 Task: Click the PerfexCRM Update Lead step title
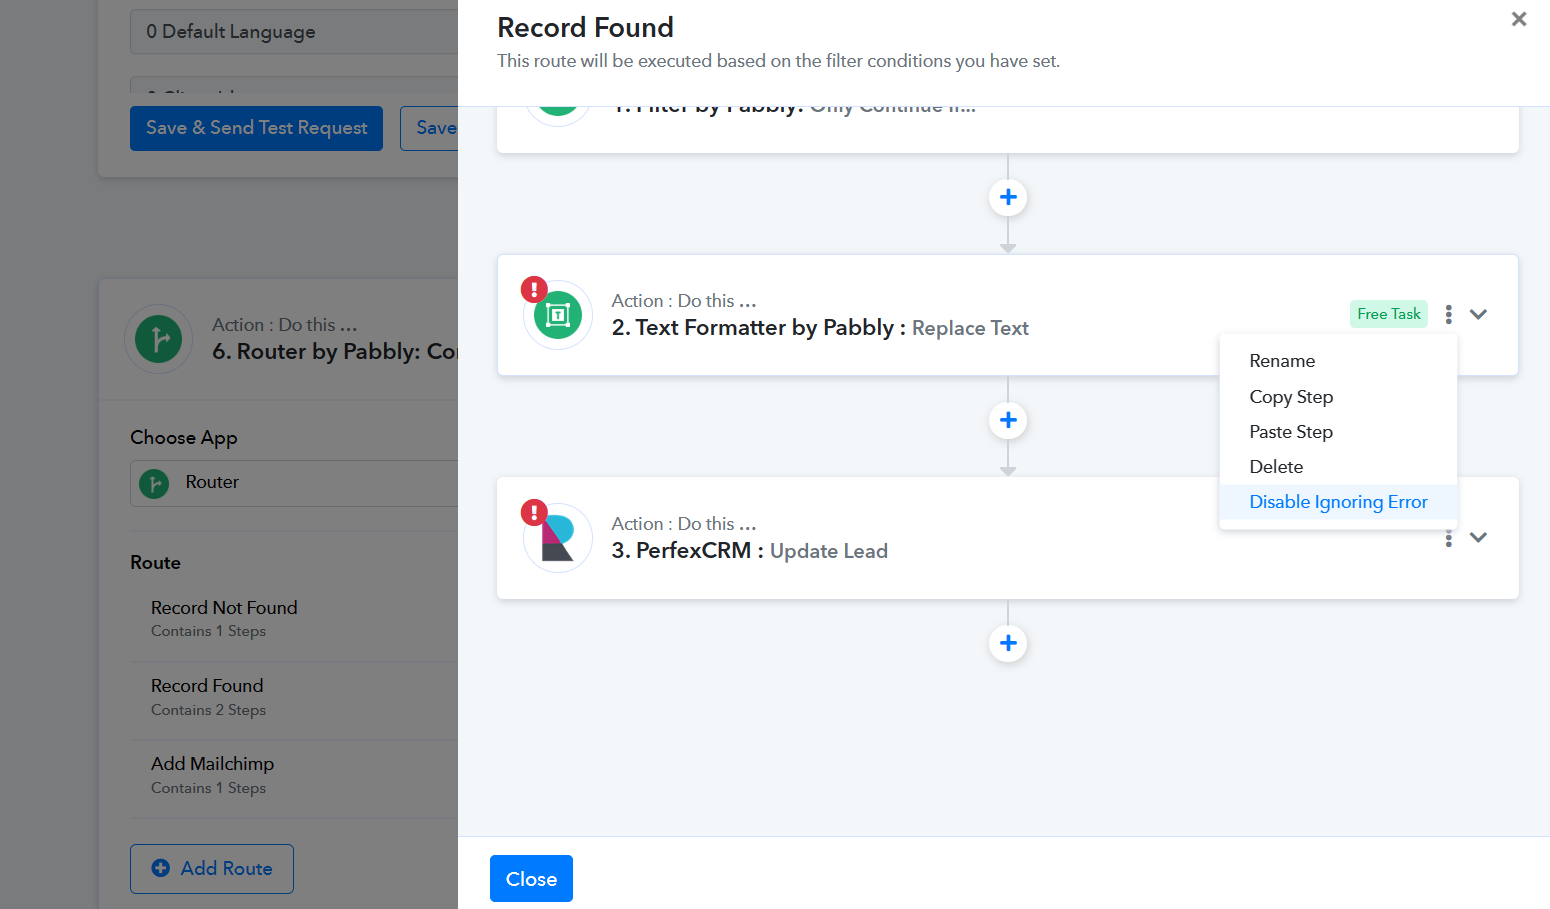click(x=750, y=551)
